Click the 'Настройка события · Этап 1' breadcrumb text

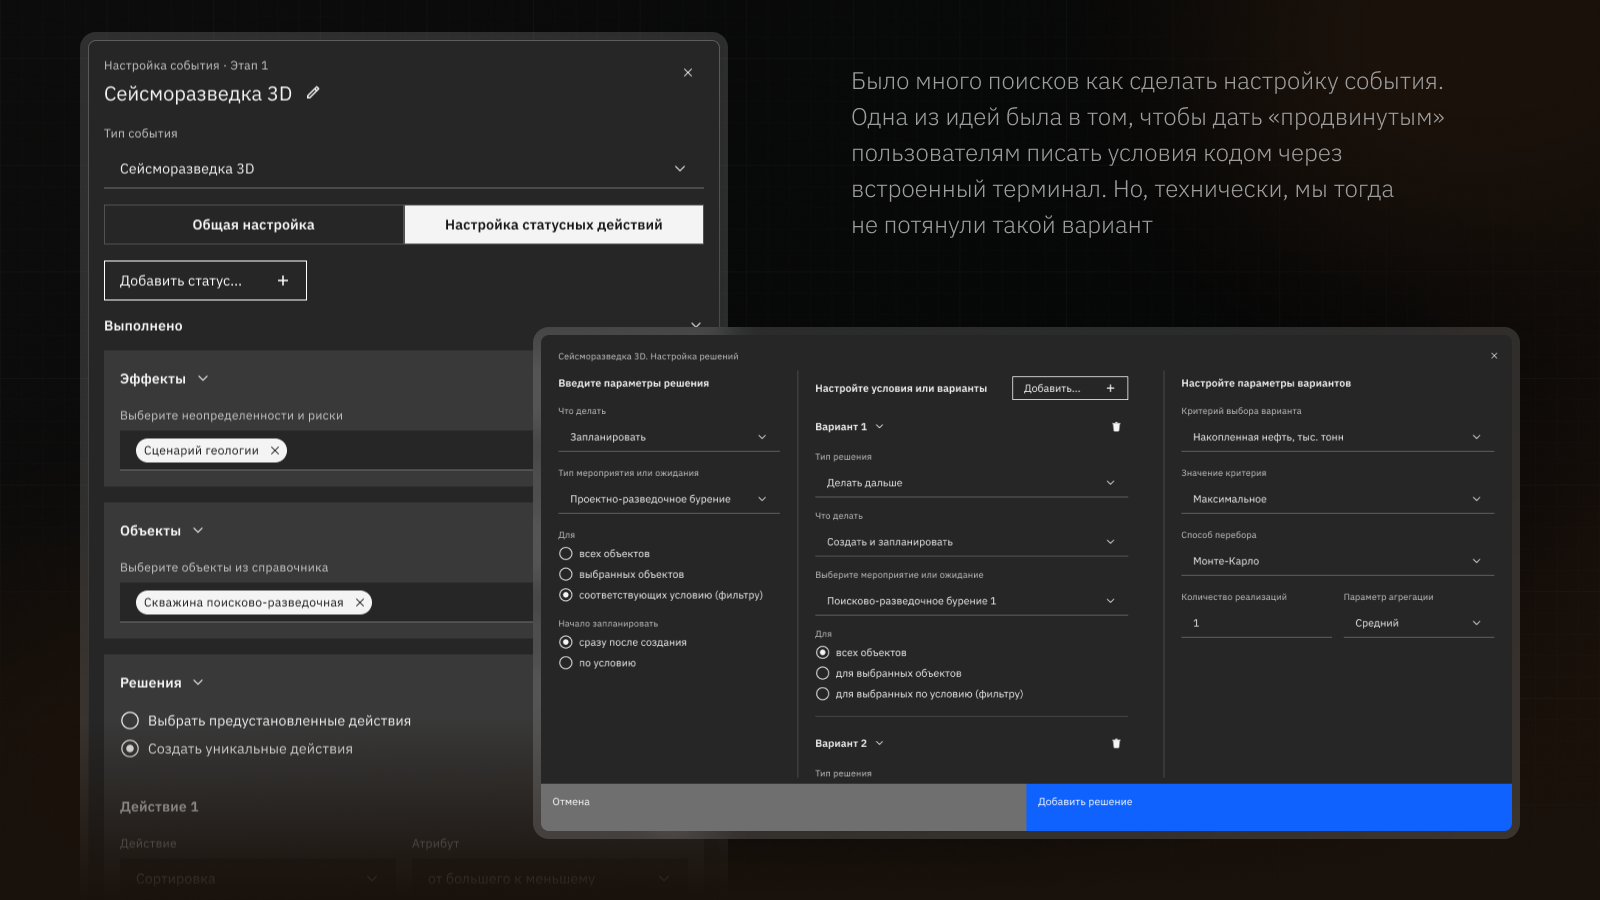(x=186, y=66)
